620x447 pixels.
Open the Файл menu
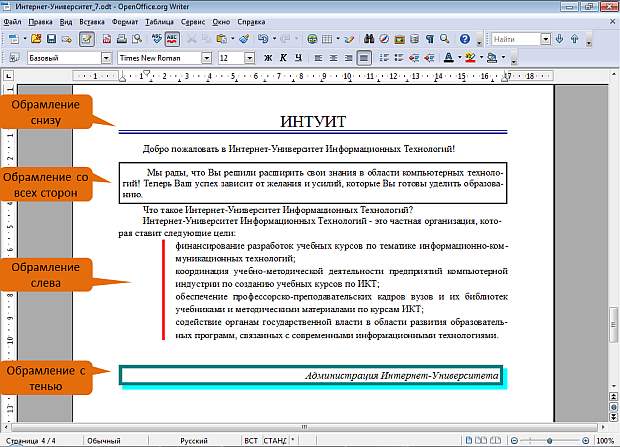(12, 22)
